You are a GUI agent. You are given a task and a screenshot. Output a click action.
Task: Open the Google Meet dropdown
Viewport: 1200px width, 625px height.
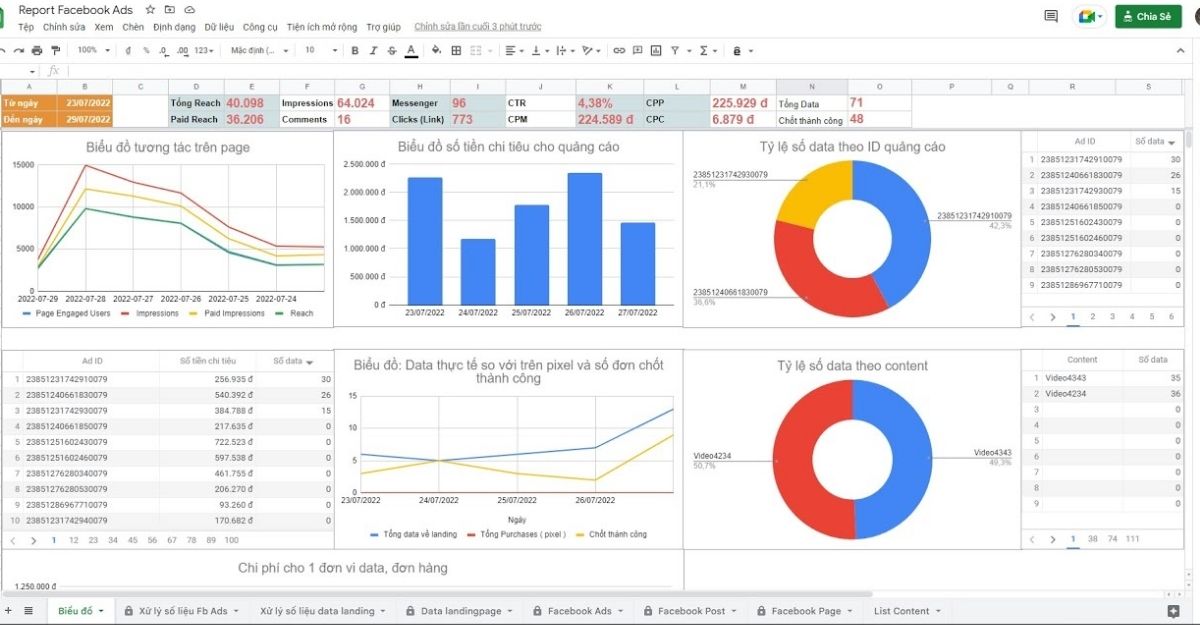pos(1089,16)
